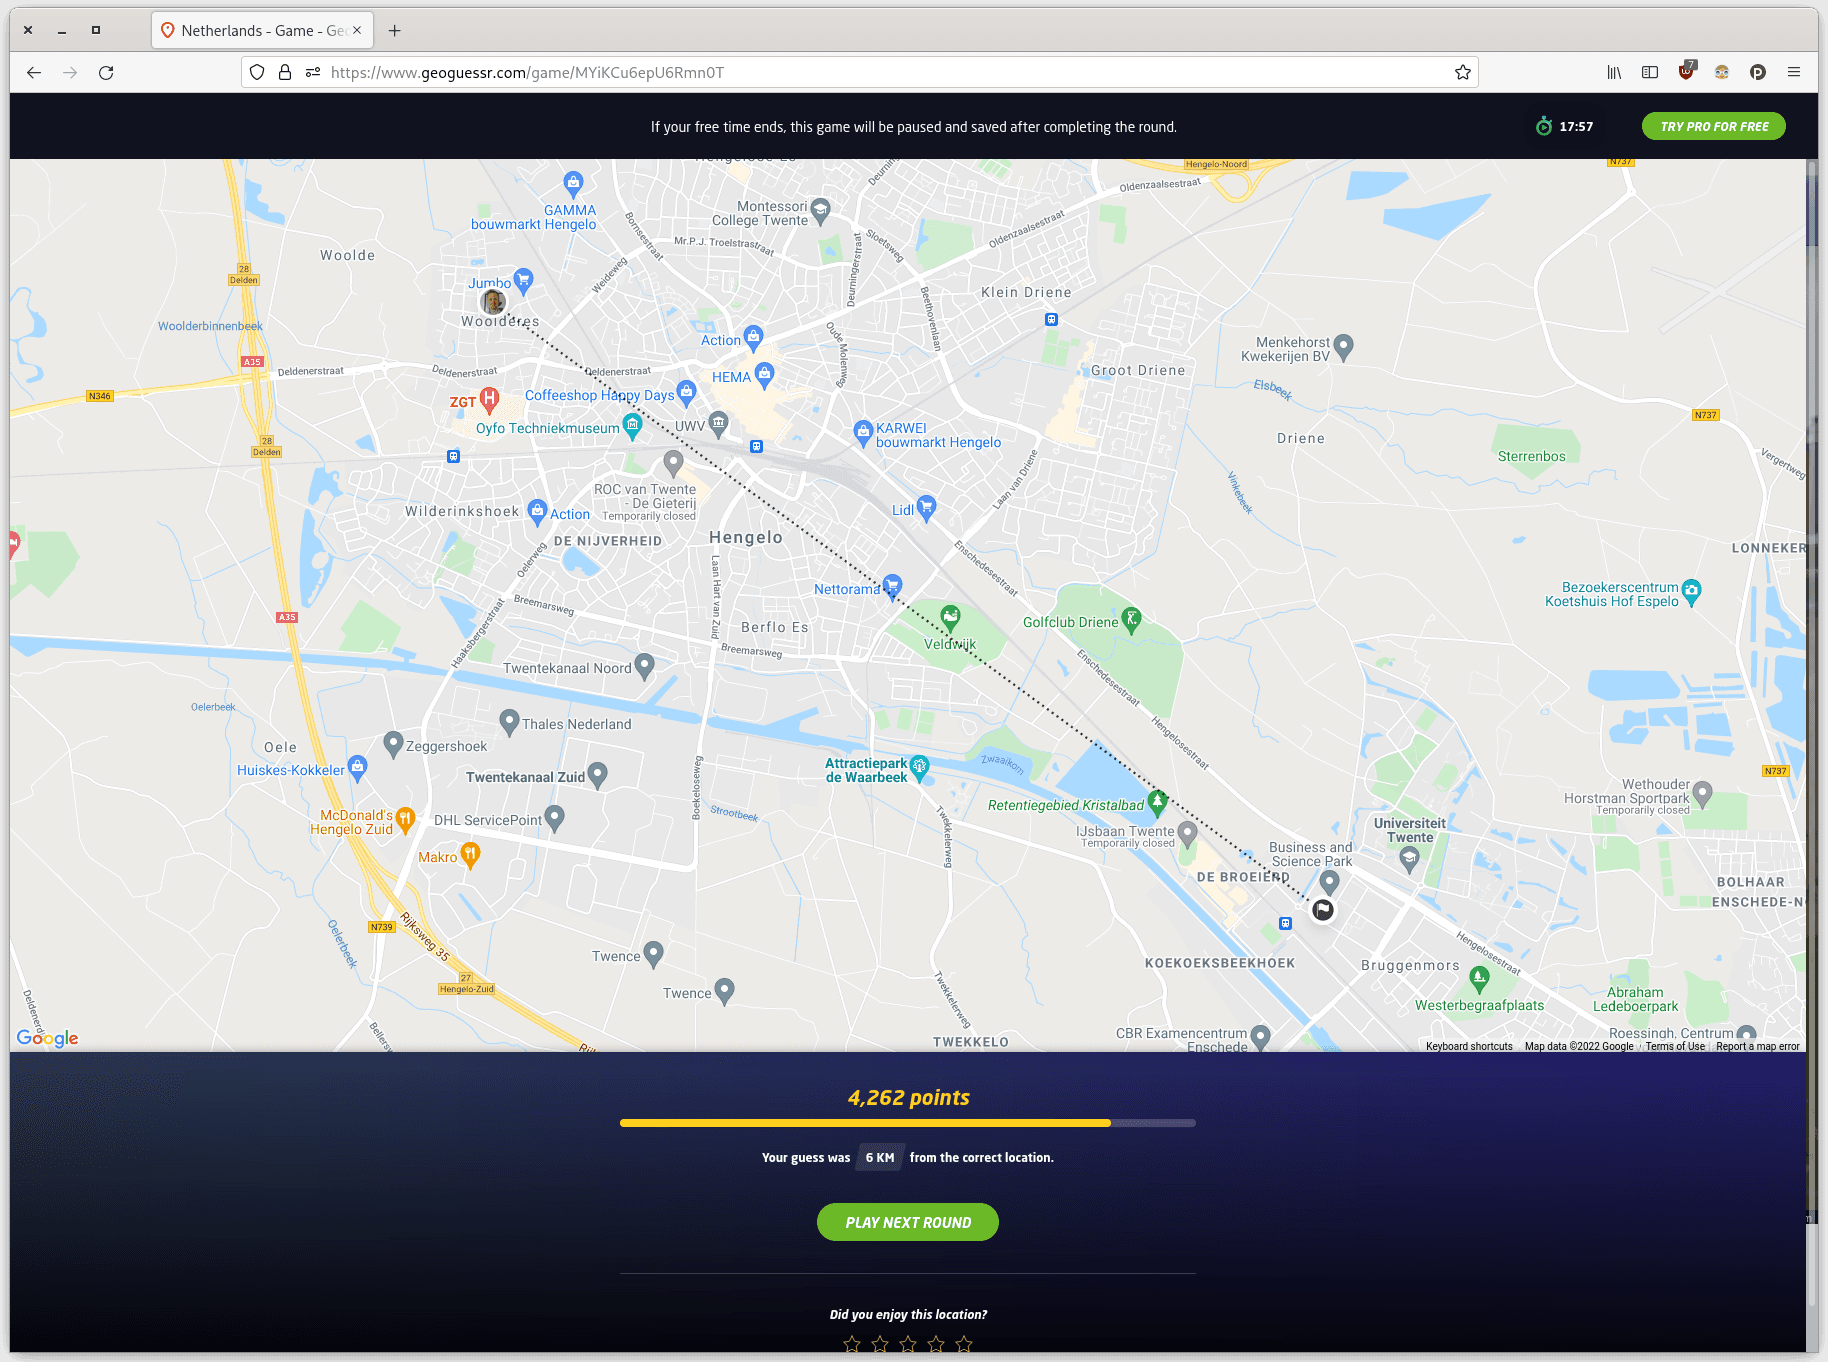Click the ZGT hospital marker
This screenshot has height=1362, width=1828.
click(x=489, y=399)
